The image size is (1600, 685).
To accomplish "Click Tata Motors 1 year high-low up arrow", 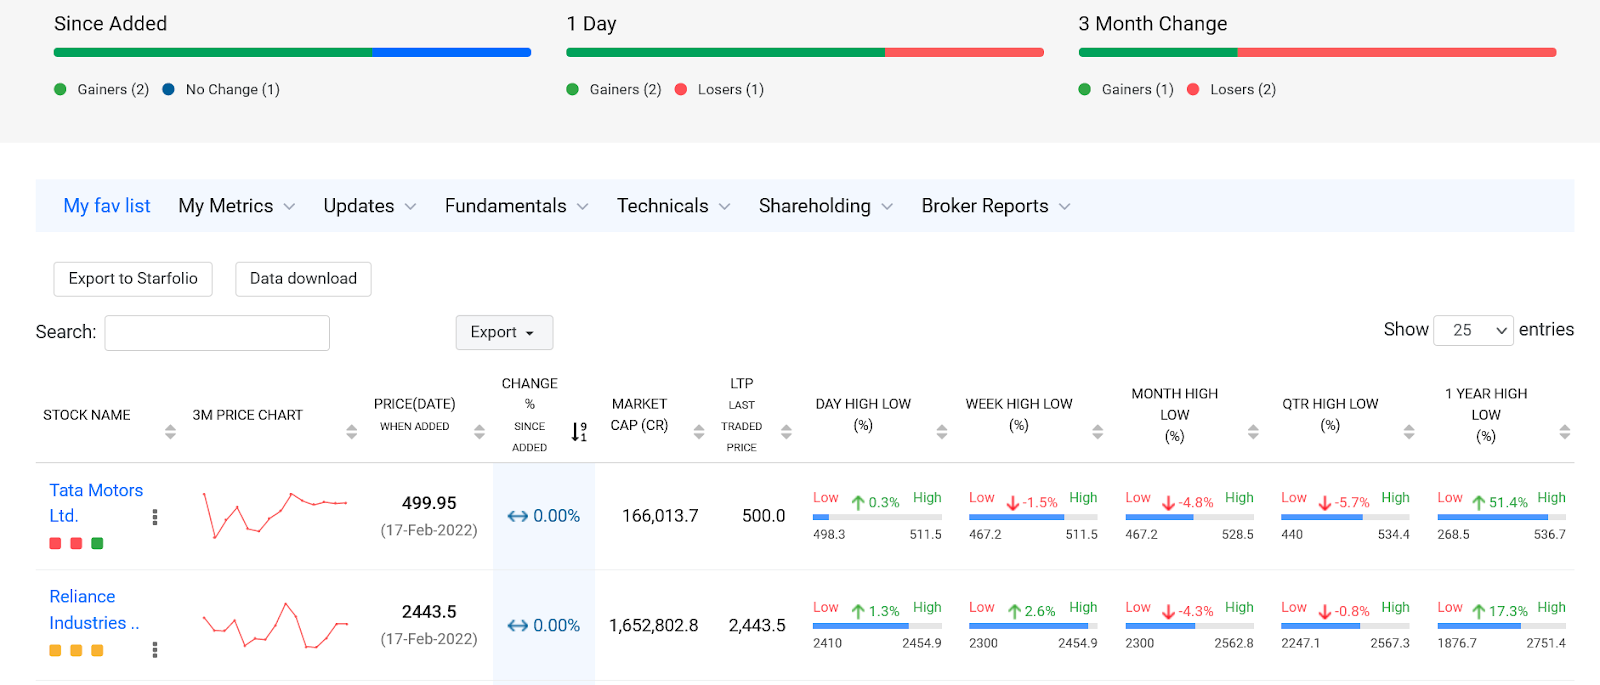I will [1479, 502].
